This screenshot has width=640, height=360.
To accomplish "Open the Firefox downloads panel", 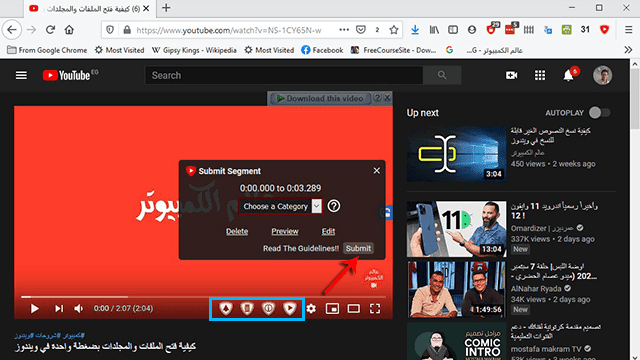I will coord(415,30).
